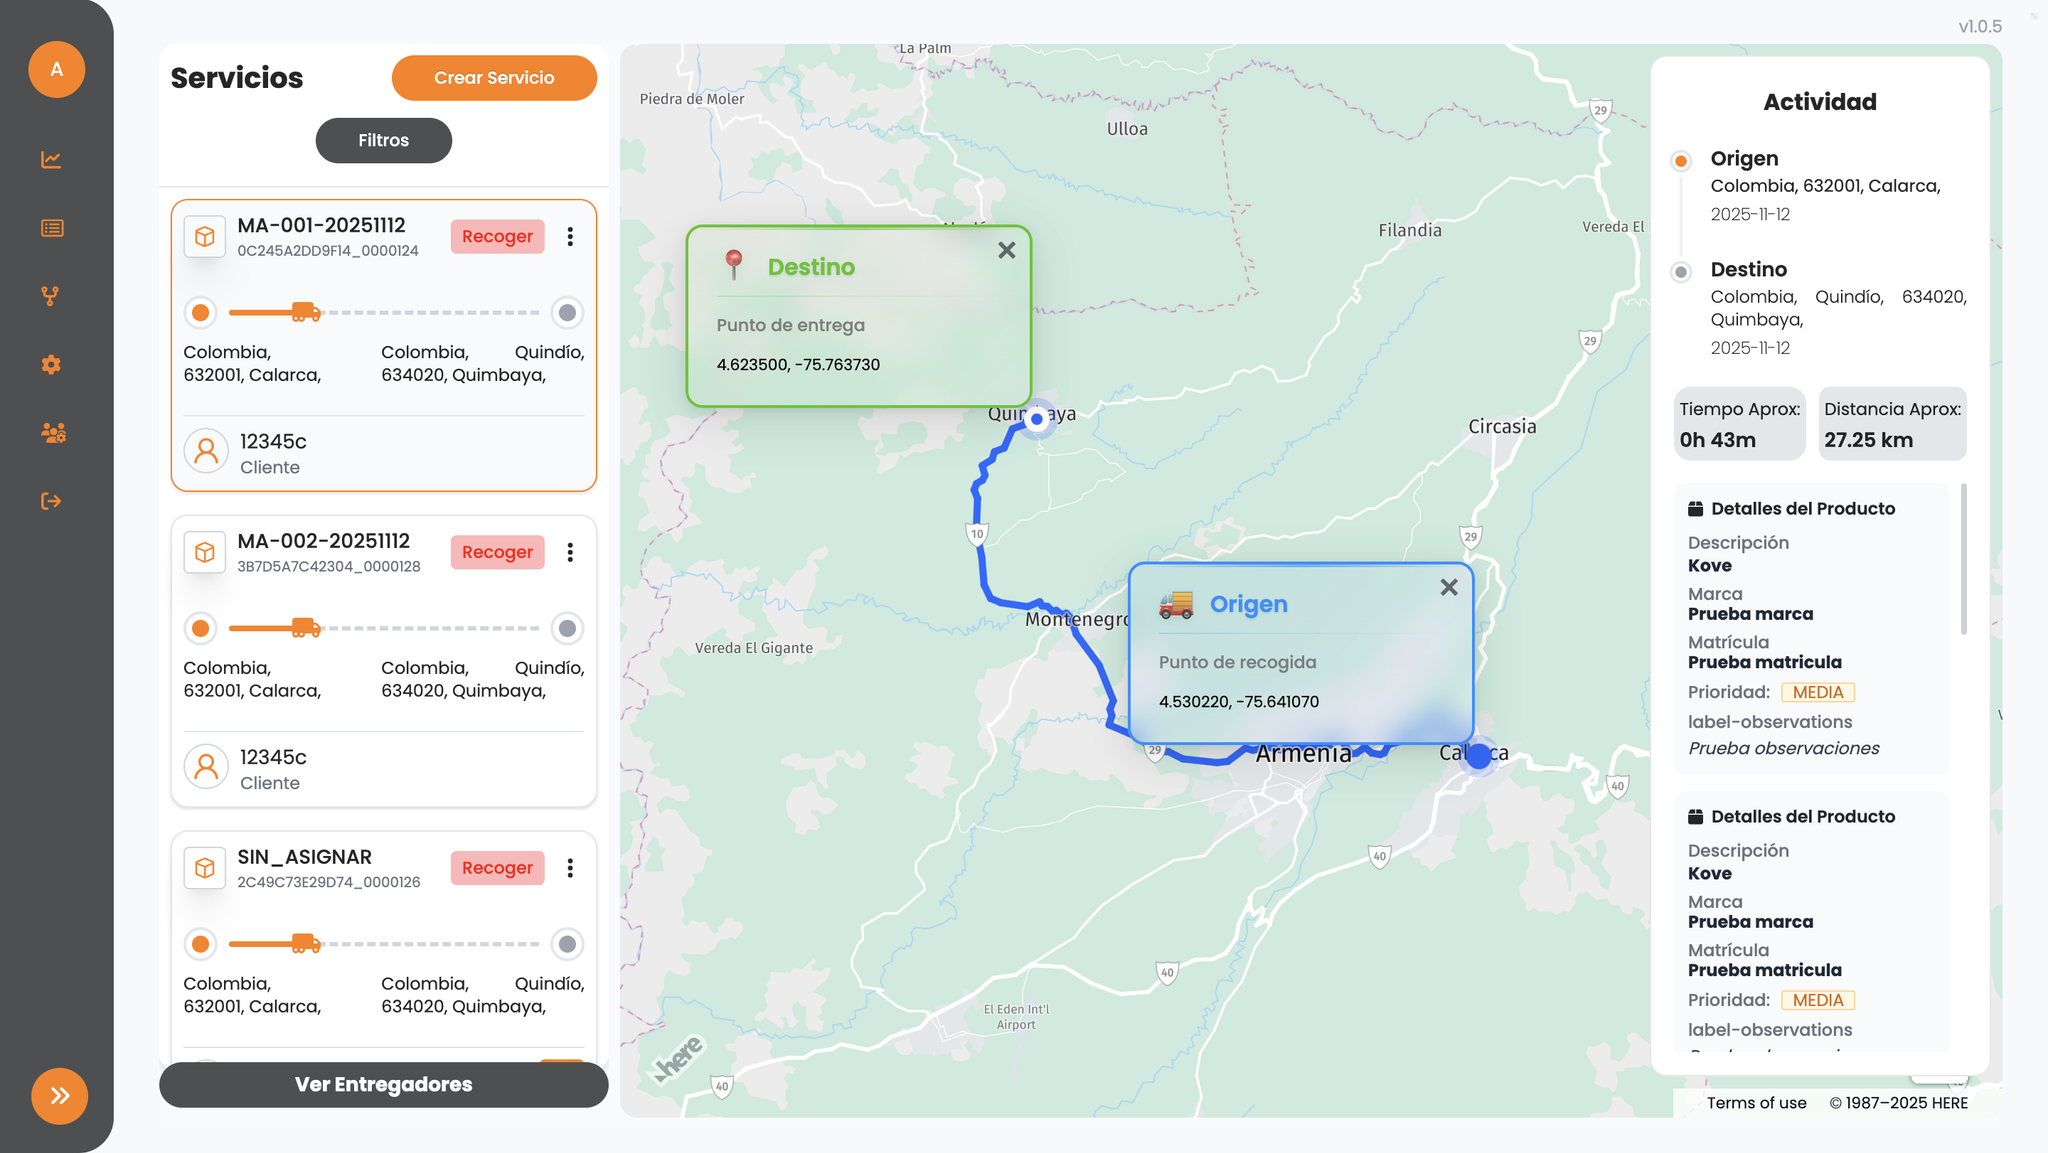Click the truck slider on MA-001 progress bar
Viewport: 2048px width, 1153px height.
[306, 312]
